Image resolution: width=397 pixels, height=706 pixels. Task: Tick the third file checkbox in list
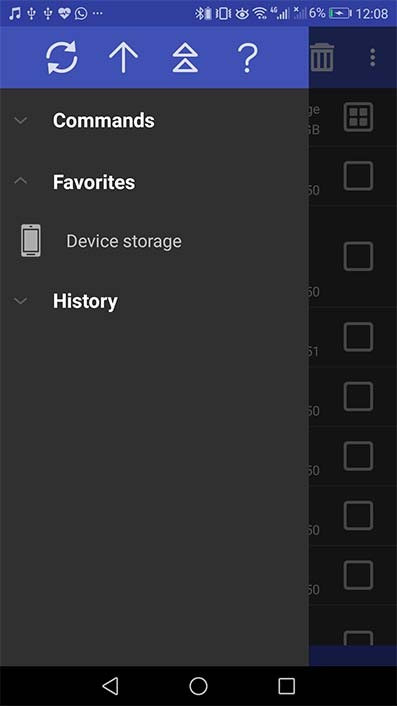[x=358, y=337]
